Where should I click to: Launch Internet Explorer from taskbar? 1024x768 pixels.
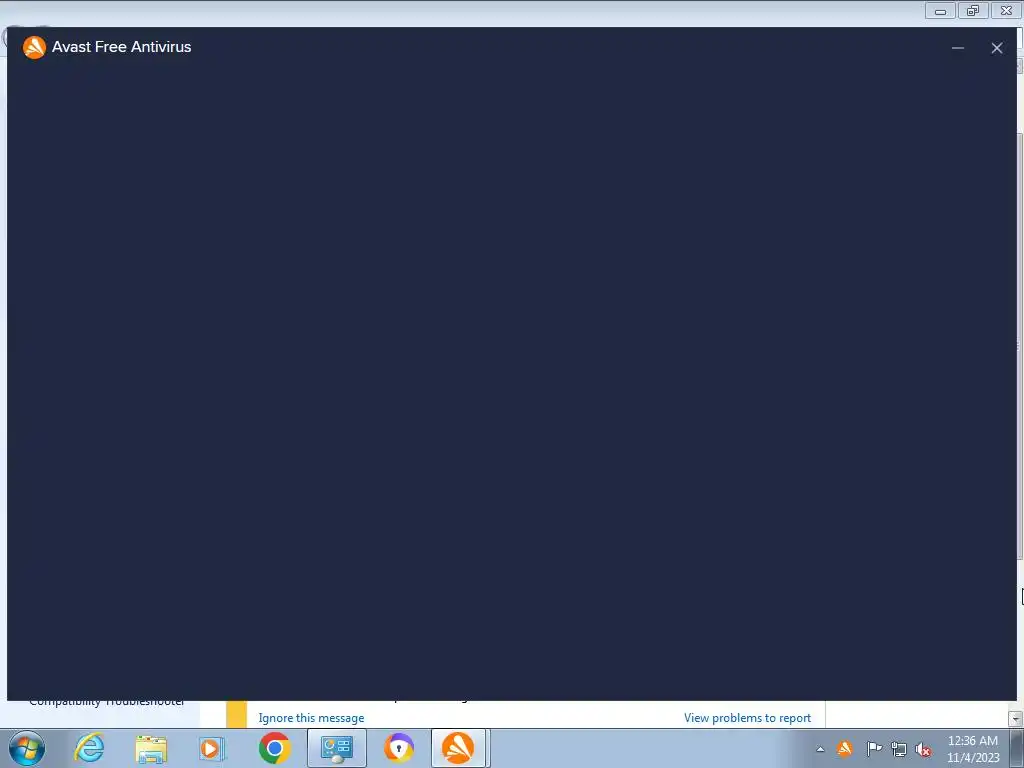click(89, 748)
